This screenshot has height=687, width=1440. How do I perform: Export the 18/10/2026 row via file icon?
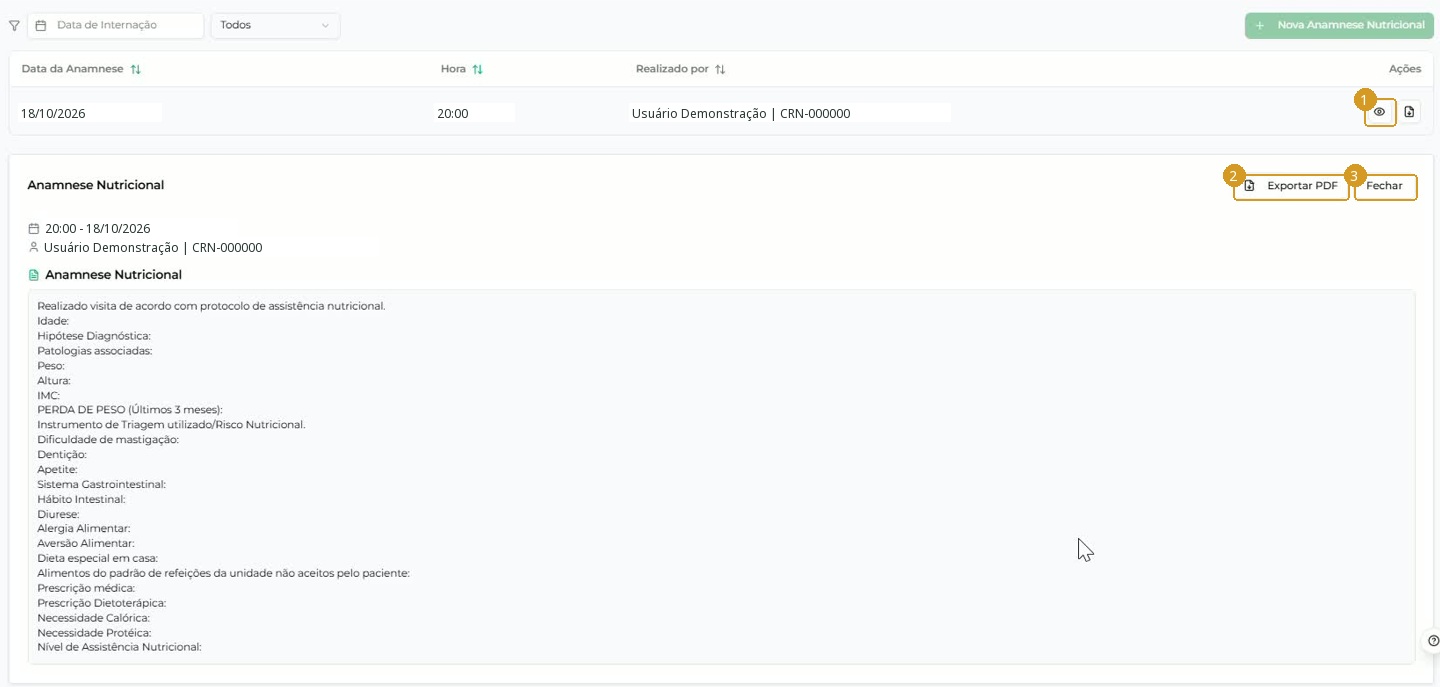pos(1409,112)
